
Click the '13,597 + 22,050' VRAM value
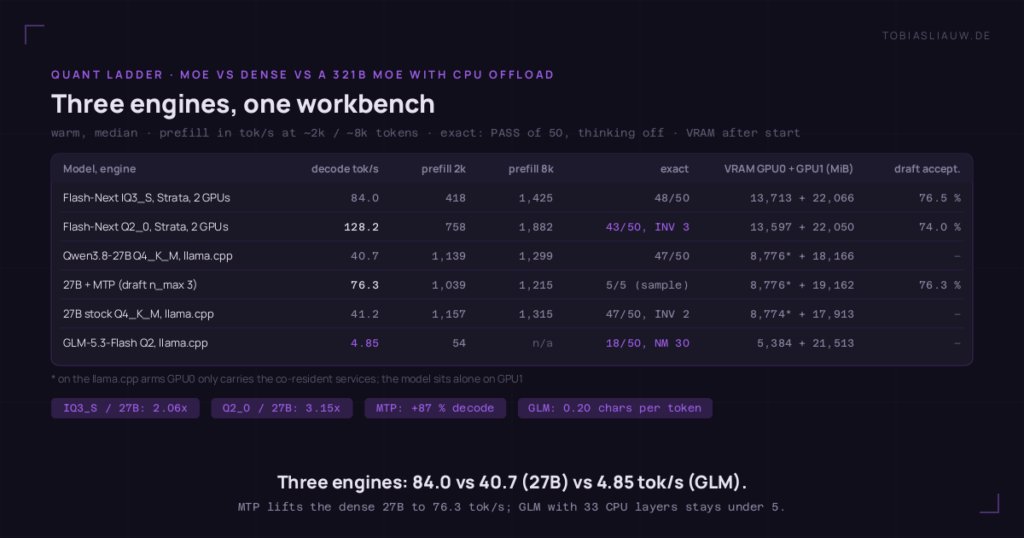click(x=802, y=227)
